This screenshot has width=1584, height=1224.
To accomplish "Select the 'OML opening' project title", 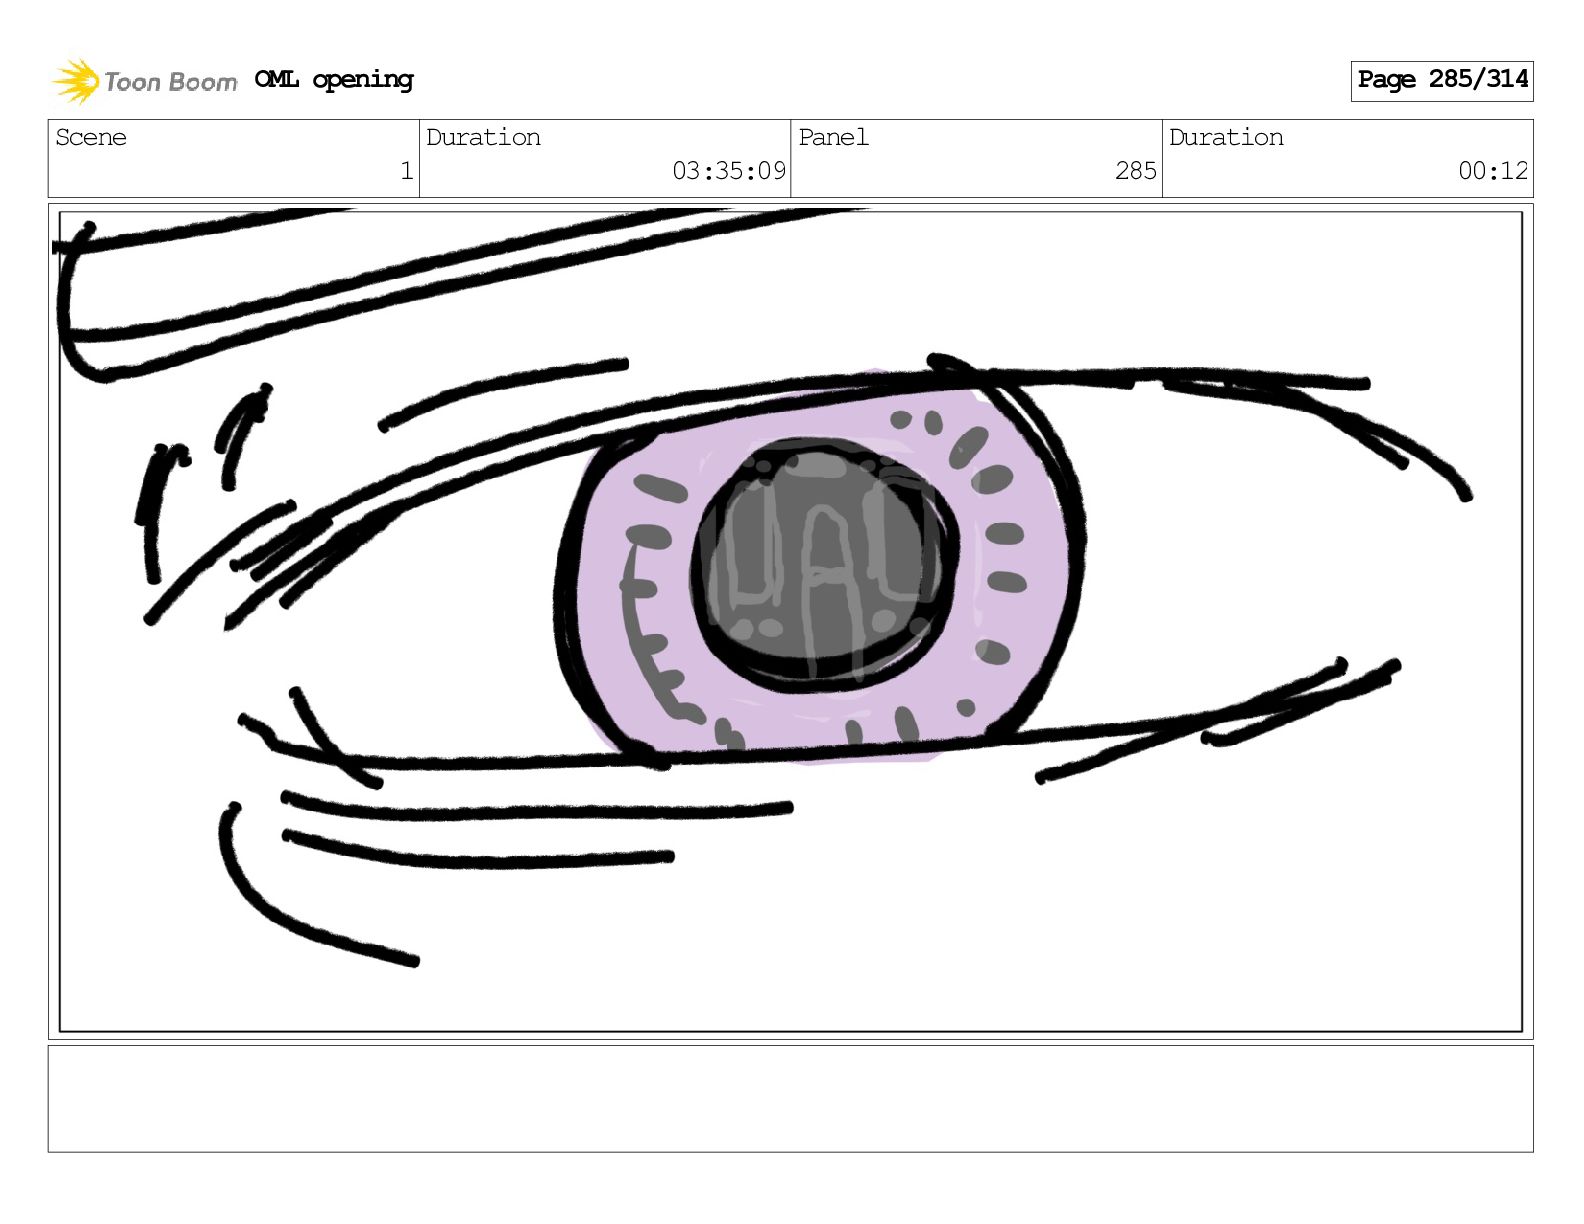I will point(334,80).
